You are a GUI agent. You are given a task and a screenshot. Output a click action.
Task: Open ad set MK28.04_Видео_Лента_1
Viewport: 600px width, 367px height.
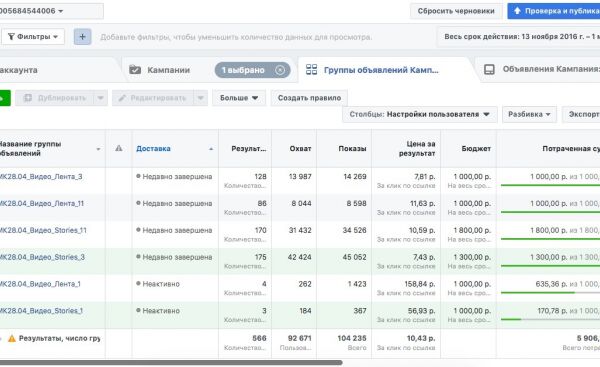tap(40, 284)
